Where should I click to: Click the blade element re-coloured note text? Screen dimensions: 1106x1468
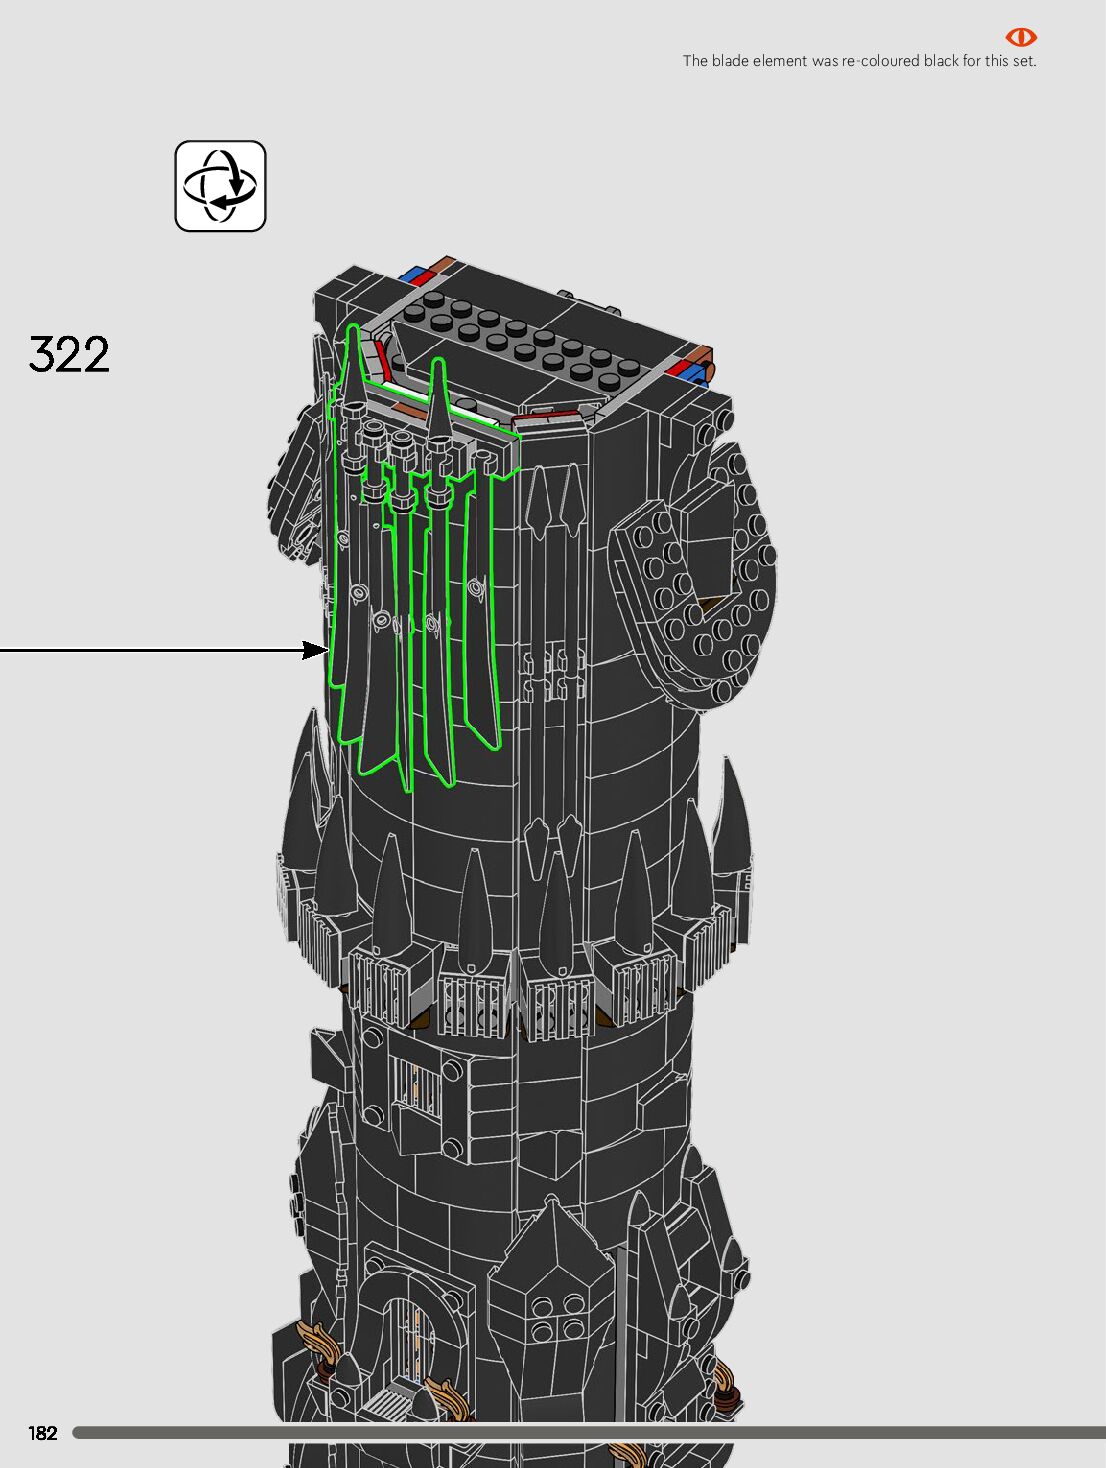(858, 61)
